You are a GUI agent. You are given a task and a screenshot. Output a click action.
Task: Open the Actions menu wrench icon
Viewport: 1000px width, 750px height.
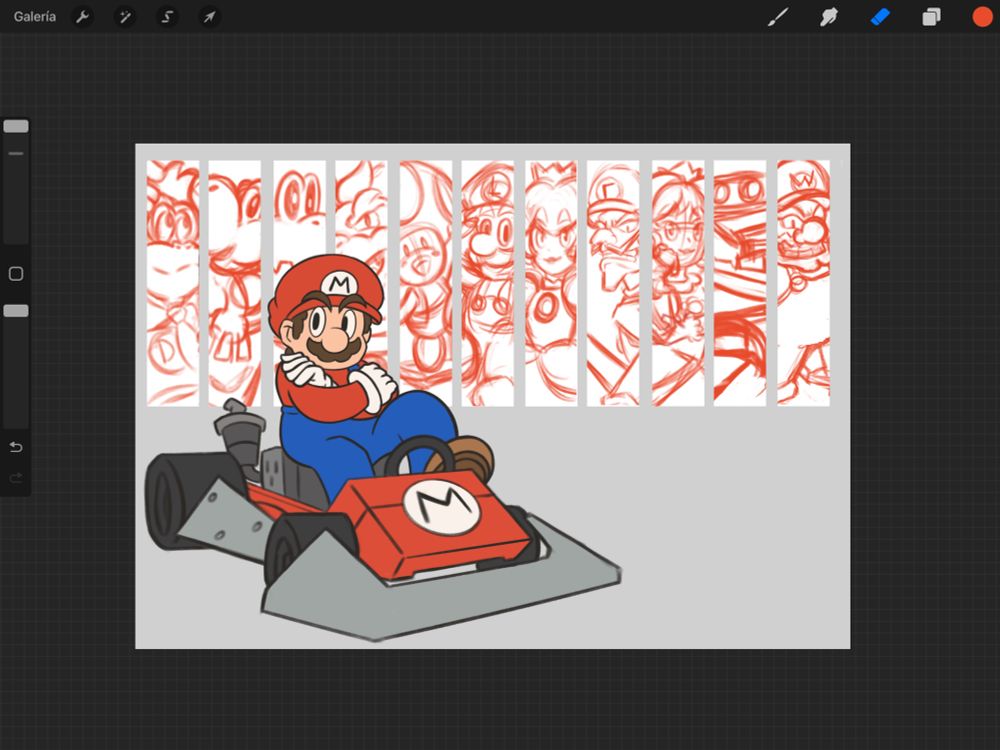[x=83, y=16]
